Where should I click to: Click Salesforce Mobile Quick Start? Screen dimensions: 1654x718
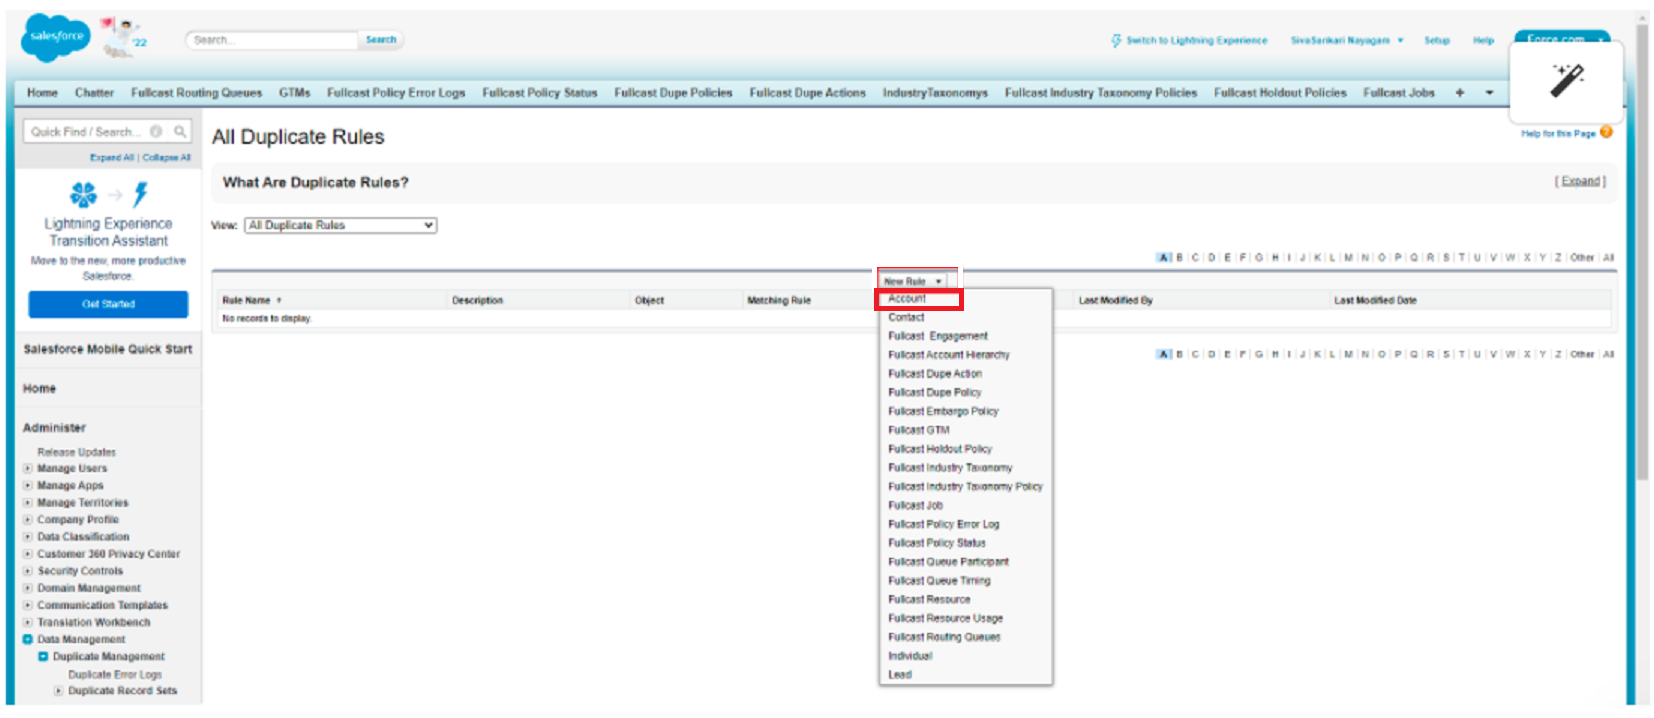coord(108,349)
